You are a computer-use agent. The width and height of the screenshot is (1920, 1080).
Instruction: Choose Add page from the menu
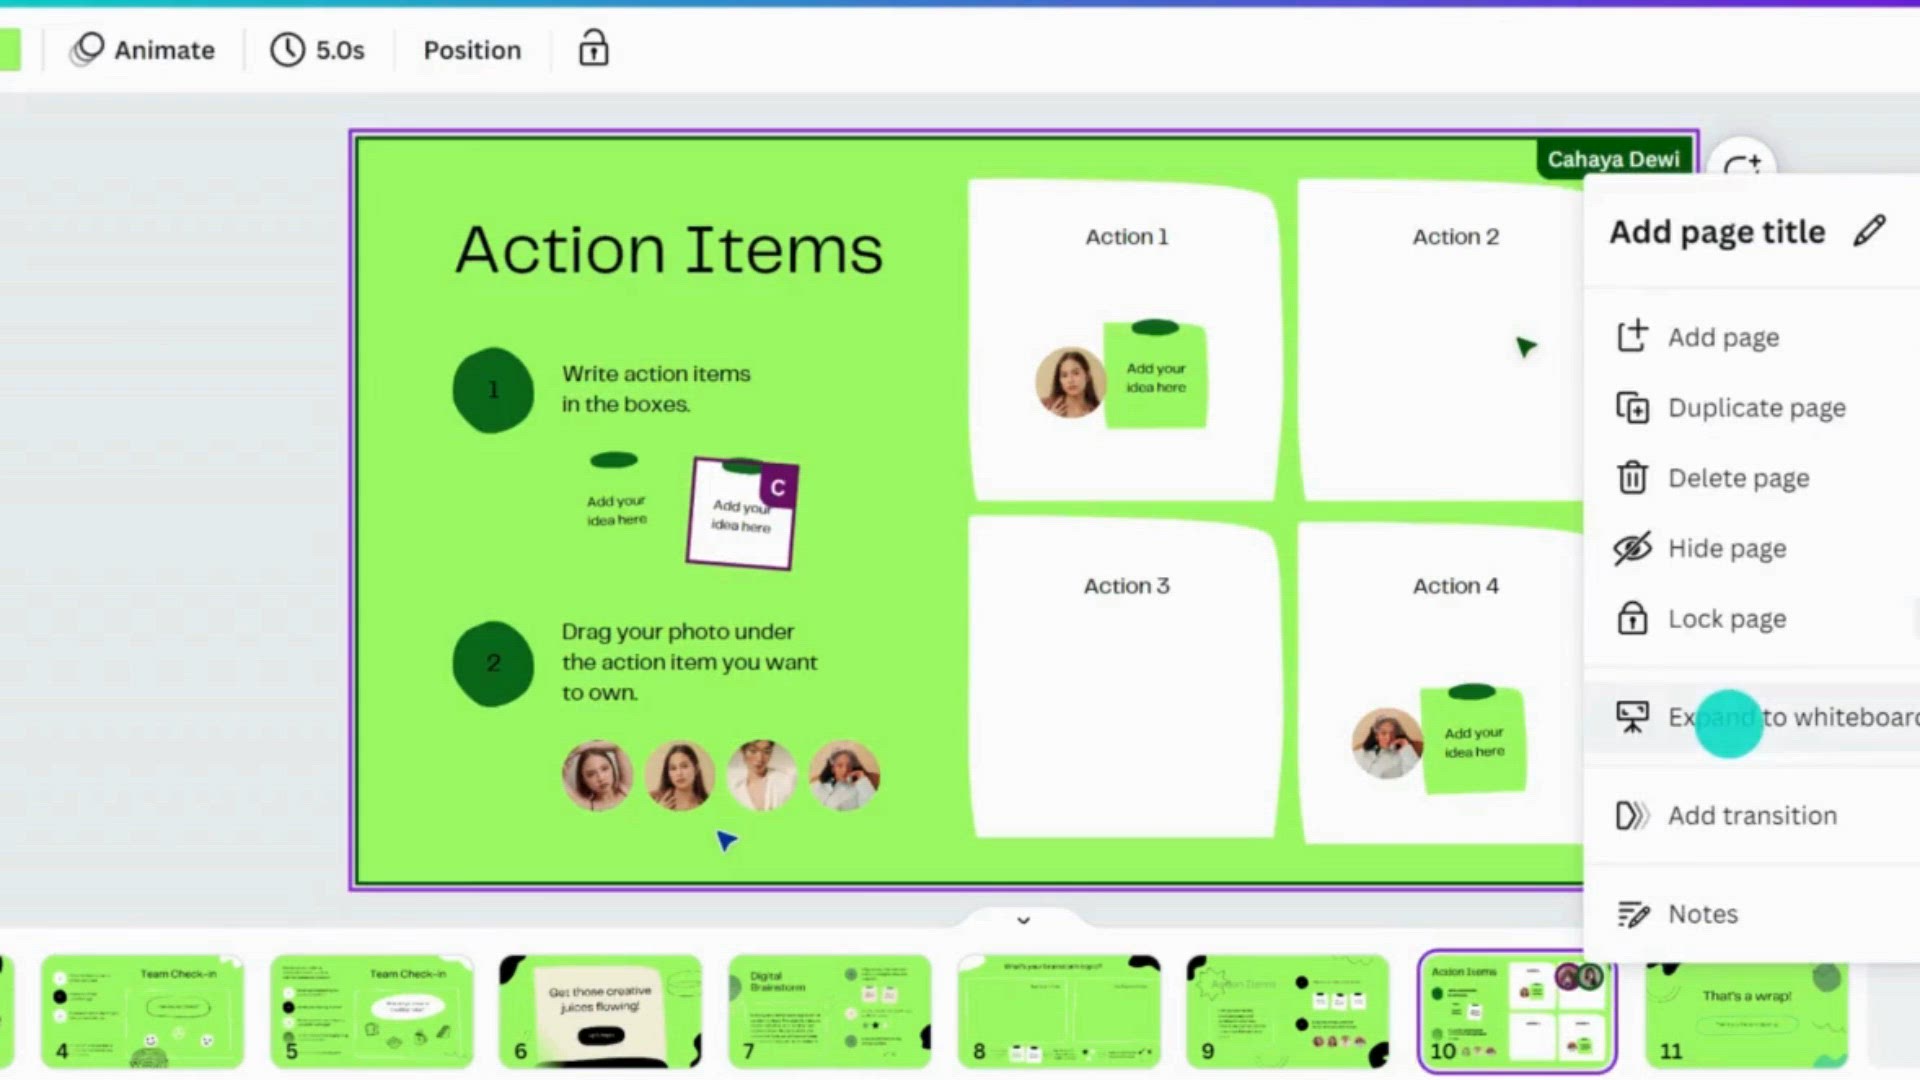(x=1752, y=337)
